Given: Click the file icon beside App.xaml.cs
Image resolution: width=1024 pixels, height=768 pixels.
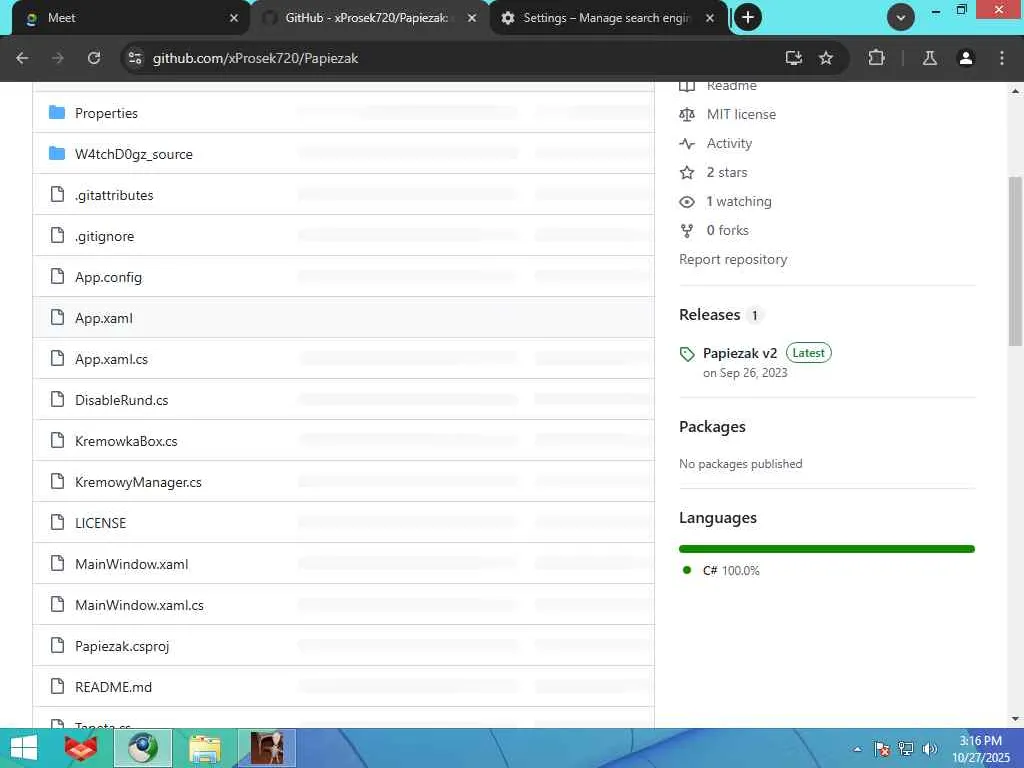Looking at the screenshot, I should (x=57, y=358).
